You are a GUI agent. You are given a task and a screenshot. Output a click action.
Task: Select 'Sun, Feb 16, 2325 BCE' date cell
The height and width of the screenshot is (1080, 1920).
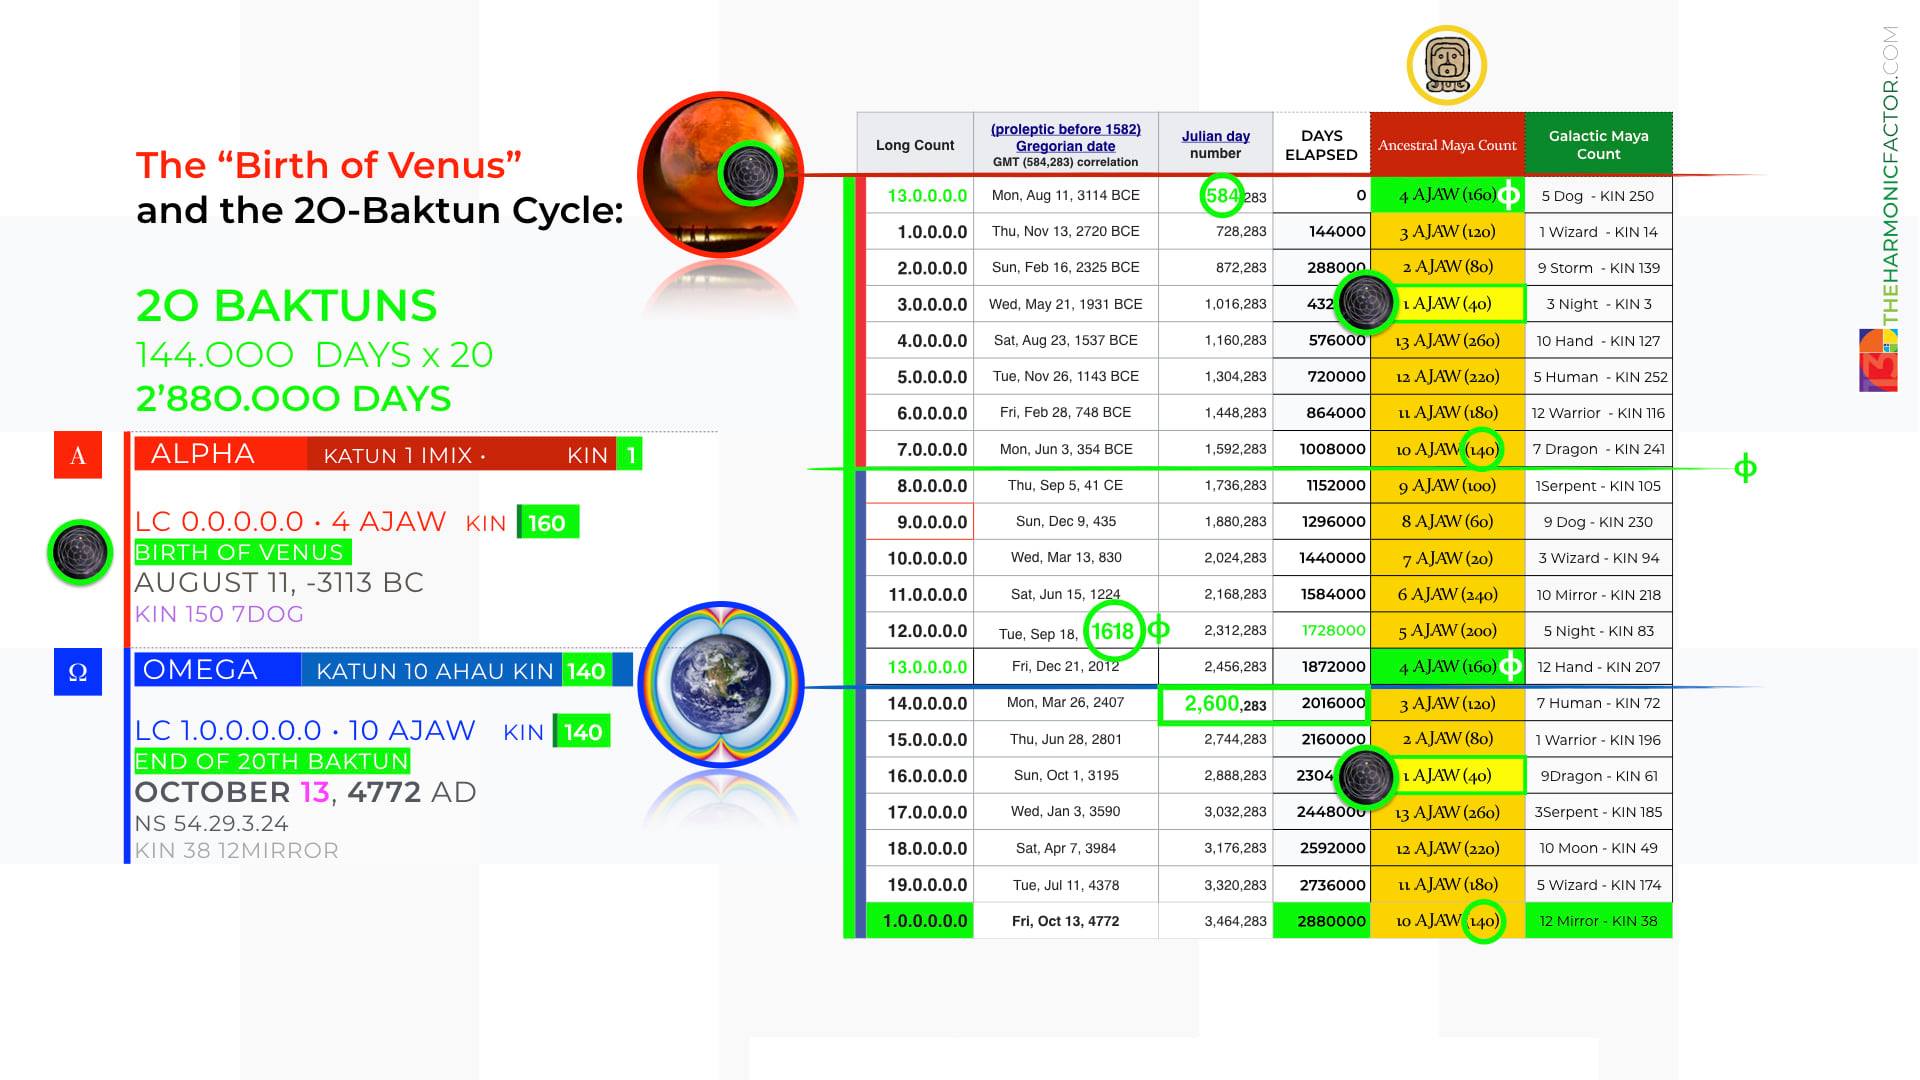[1066, 267]
